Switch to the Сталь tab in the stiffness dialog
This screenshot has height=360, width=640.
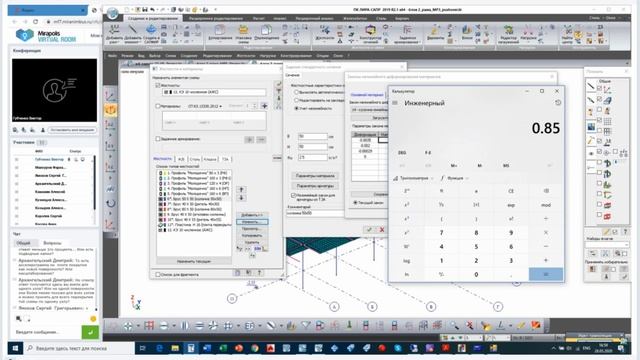point(195,159)
